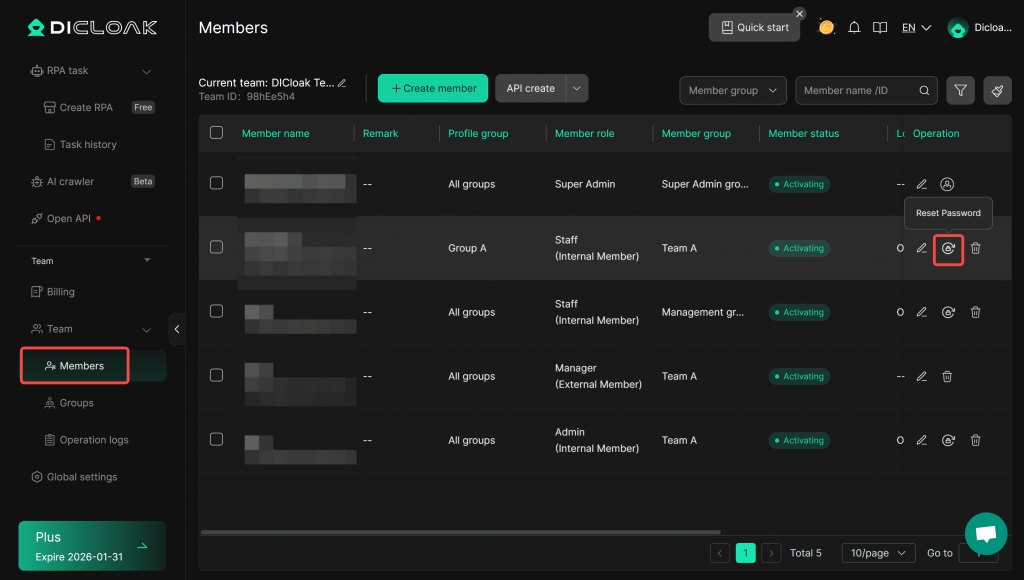Open the notifications bell
The width and height of the screenshot is (1024, 580).
coord(854,28)
